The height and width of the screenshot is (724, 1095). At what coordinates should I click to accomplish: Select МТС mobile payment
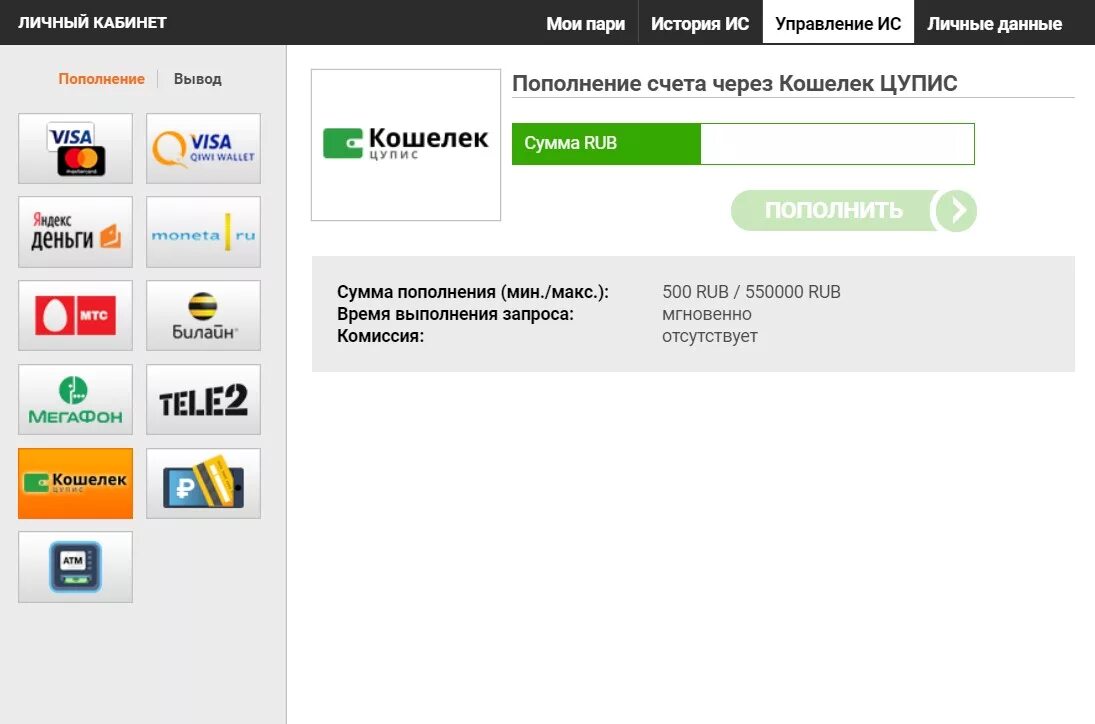pos(75,316)
